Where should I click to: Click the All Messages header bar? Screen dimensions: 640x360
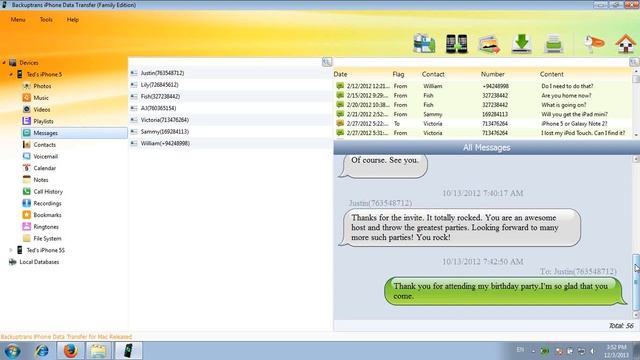point(487,147)
